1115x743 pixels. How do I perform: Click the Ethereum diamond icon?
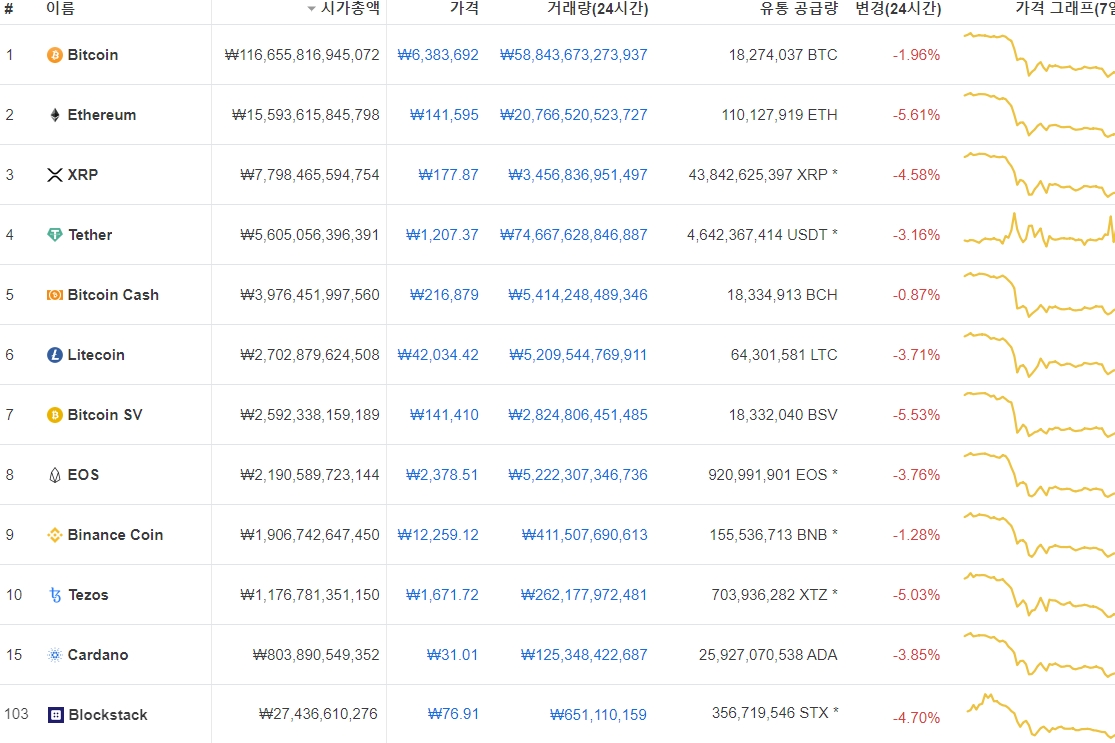click(x=55, y=115)
